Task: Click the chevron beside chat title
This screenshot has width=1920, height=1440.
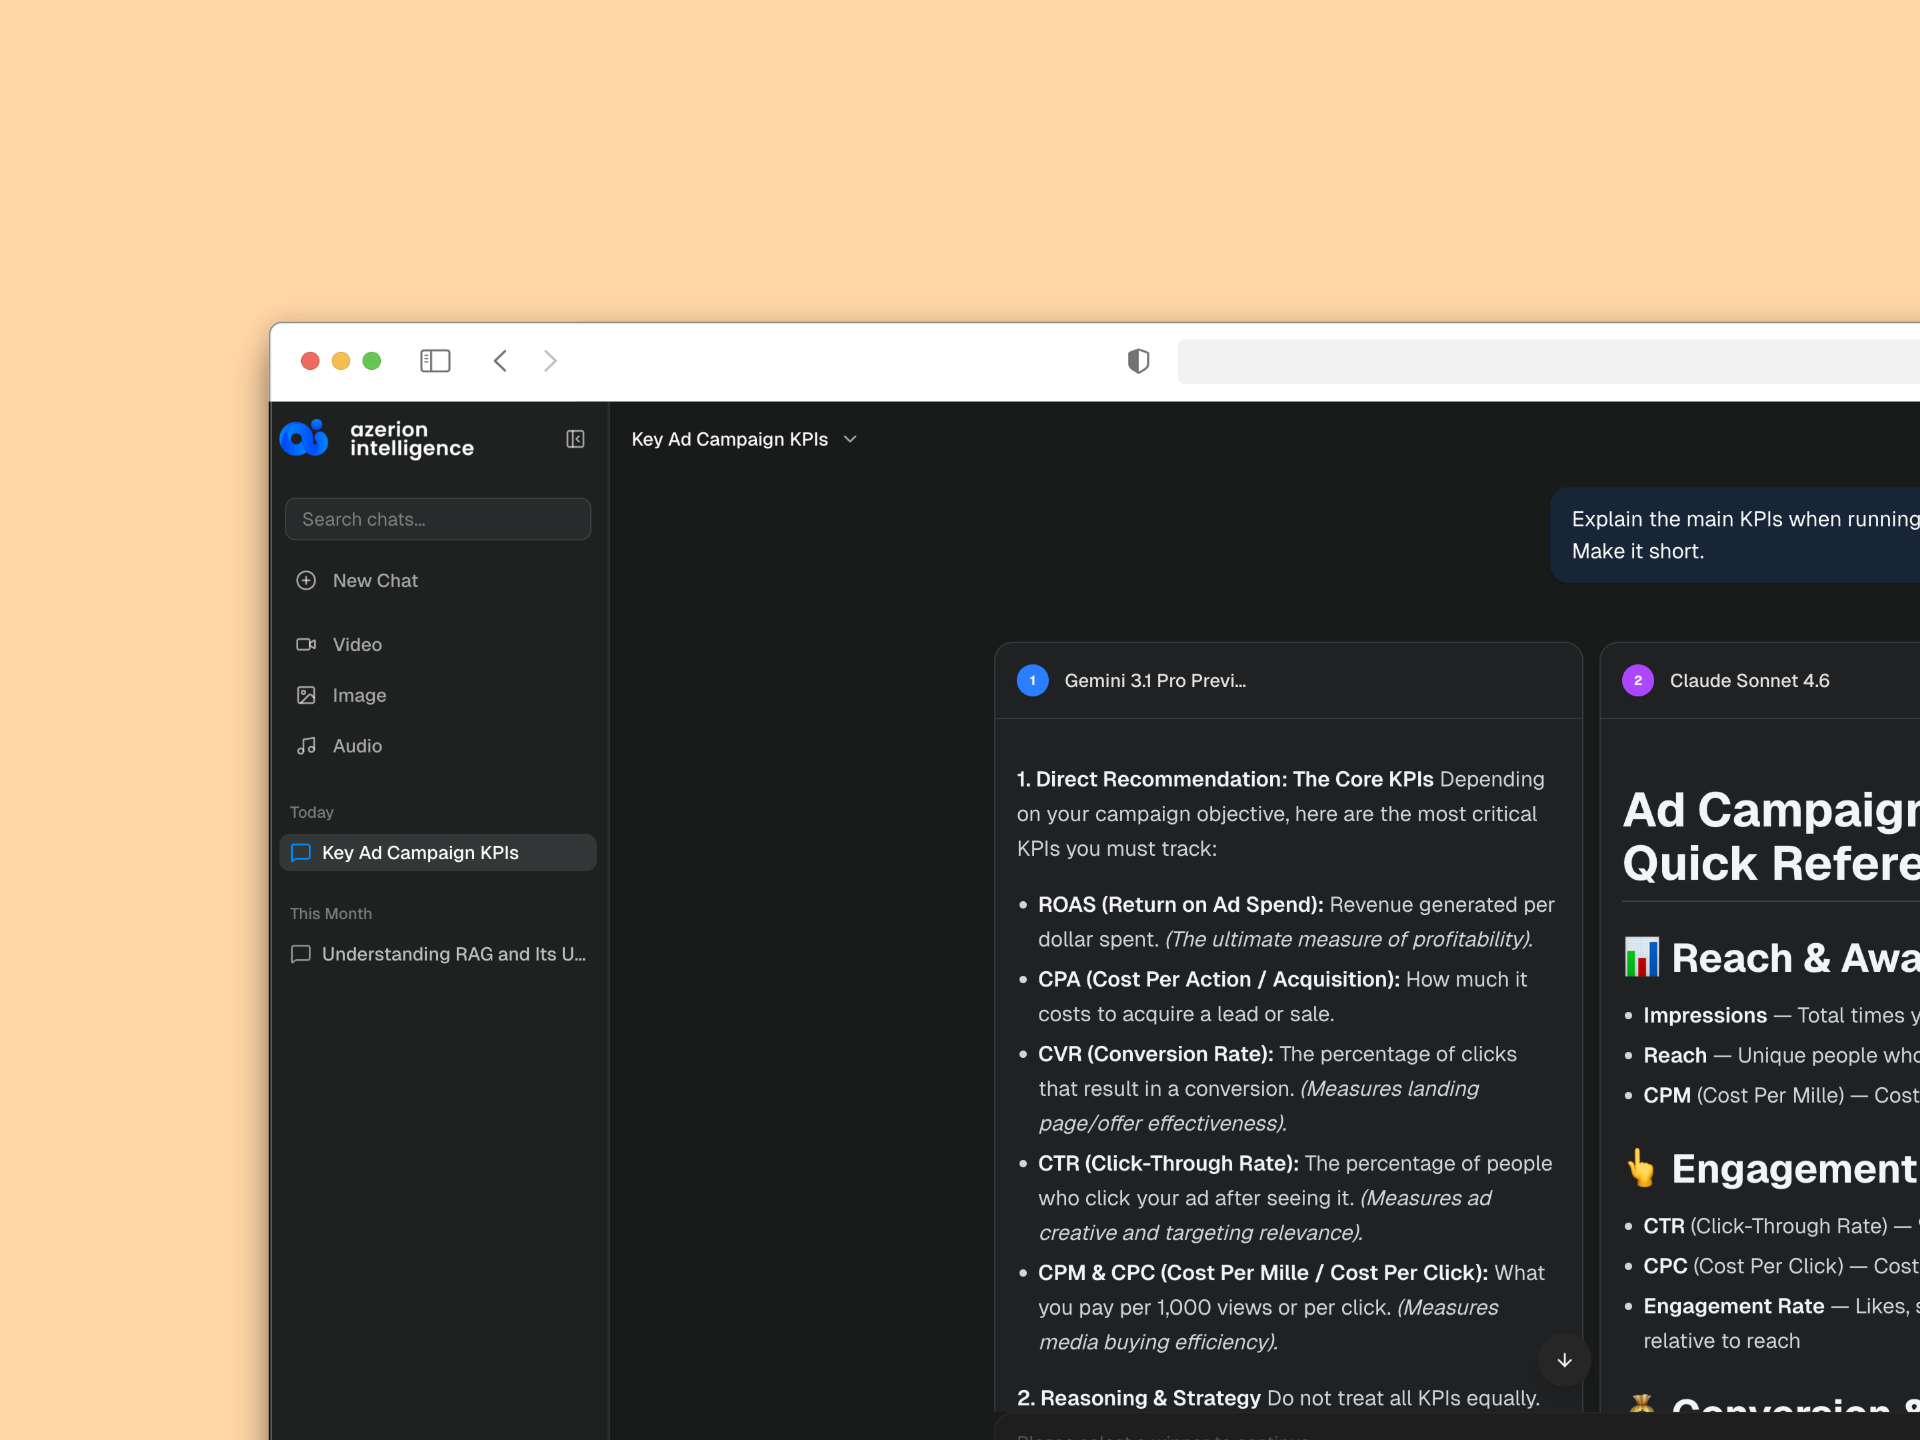Action: tap(851, 439)
